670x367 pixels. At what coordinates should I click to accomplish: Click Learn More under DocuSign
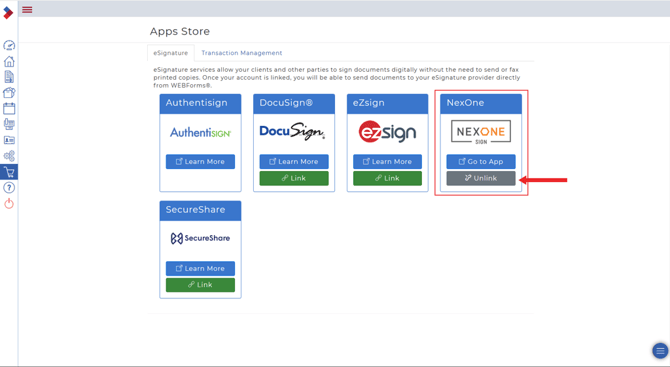click(294, 161)
